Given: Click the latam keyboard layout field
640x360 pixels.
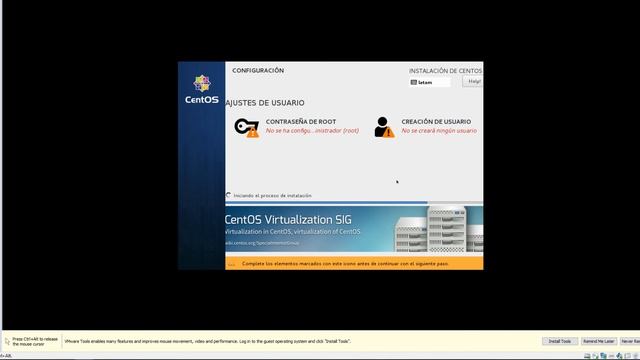Looking at the screenshot, I should point(430,82).
